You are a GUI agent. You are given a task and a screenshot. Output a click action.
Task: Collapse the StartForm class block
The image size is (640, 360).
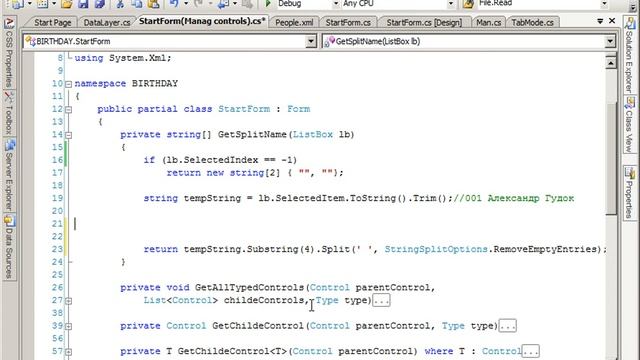(x=69, y=109)
